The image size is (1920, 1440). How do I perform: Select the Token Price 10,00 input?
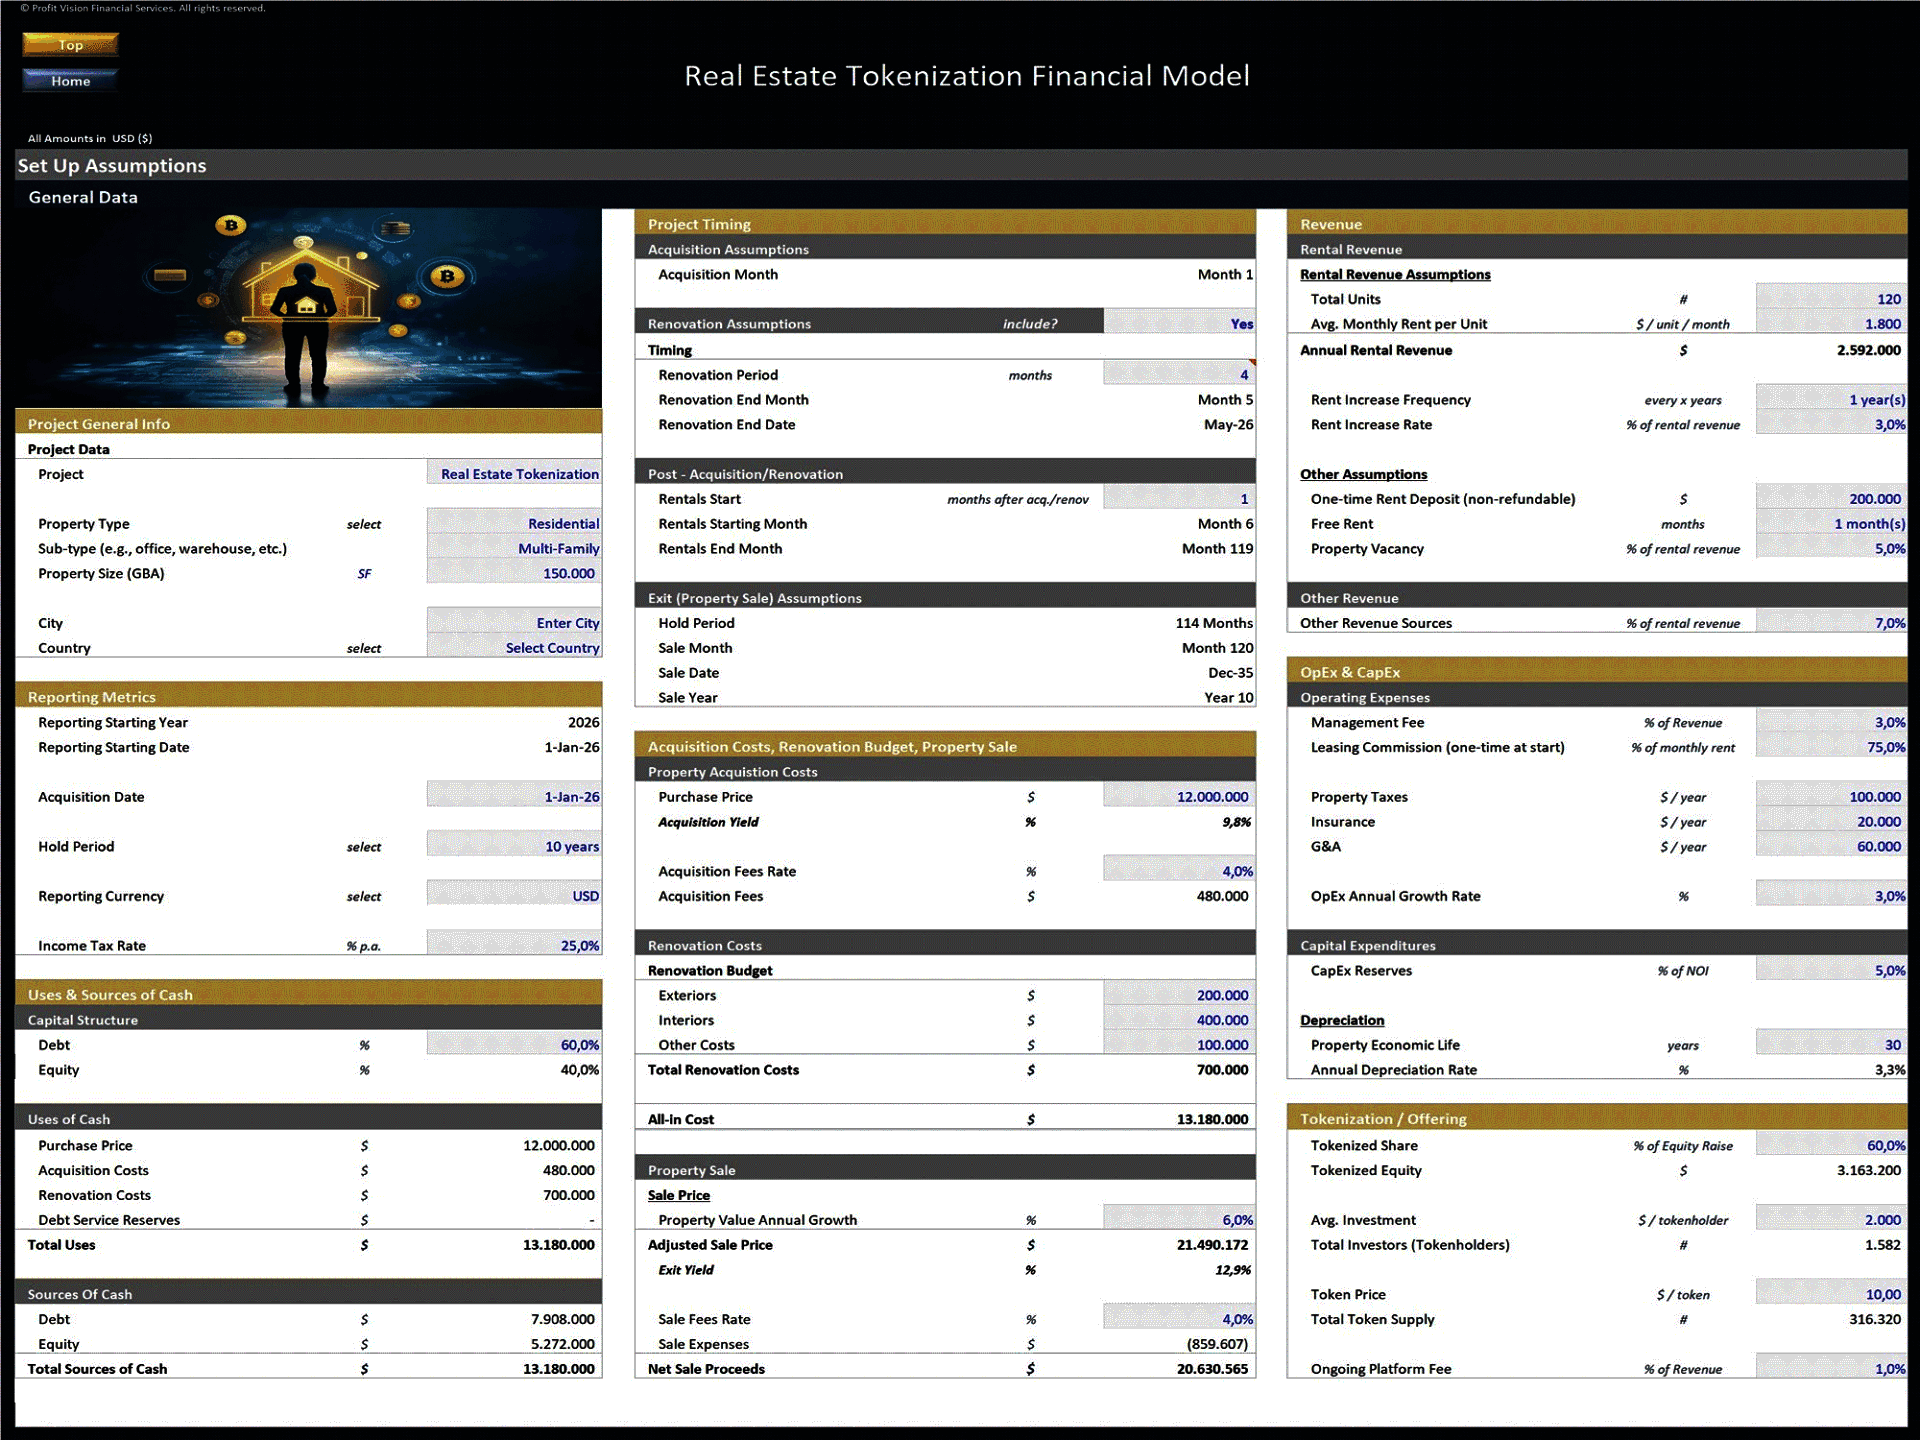tap(1830, 1294)
